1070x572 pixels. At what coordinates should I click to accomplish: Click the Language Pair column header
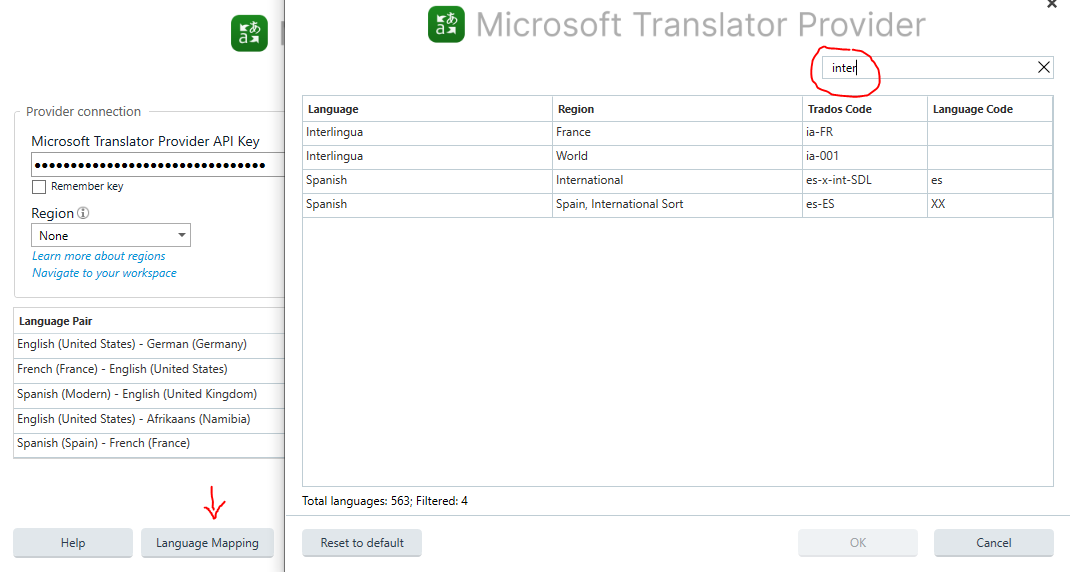(149, 321)
